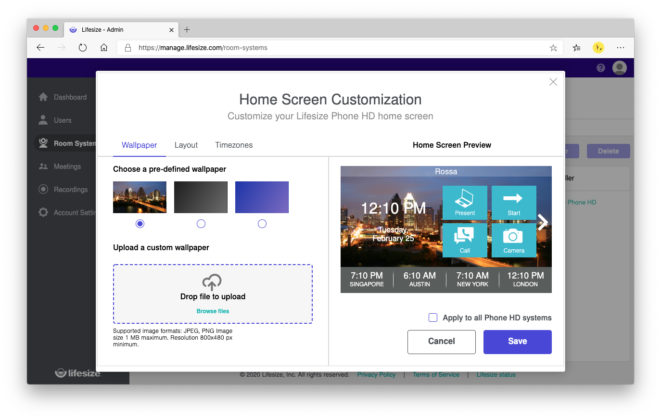Bookmark page with the star icon
This screenshot has height=420, width=661.
click(x=553, y=48)
